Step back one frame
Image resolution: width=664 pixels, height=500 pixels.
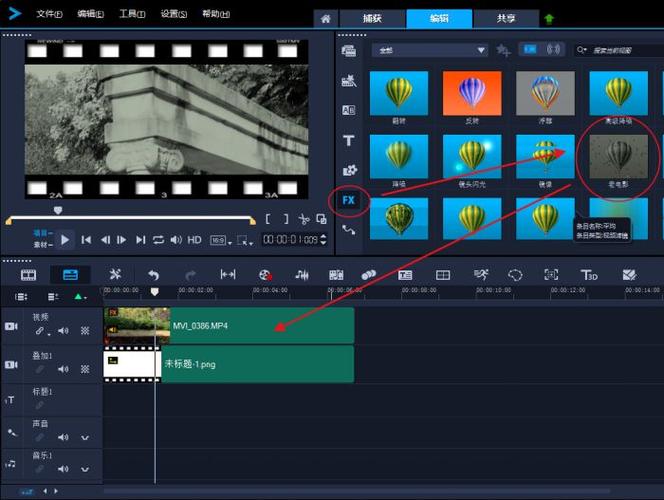tap(105, 240)
